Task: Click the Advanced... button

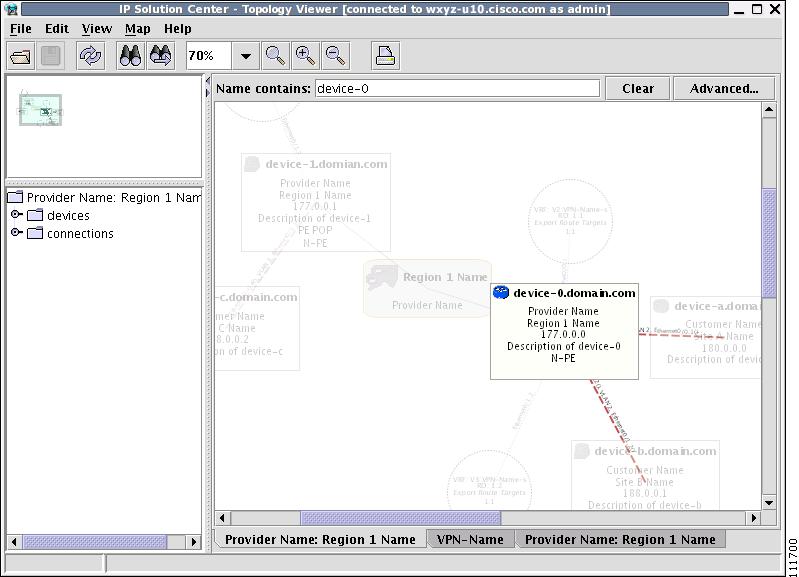Action: click(x=724, y=89)
